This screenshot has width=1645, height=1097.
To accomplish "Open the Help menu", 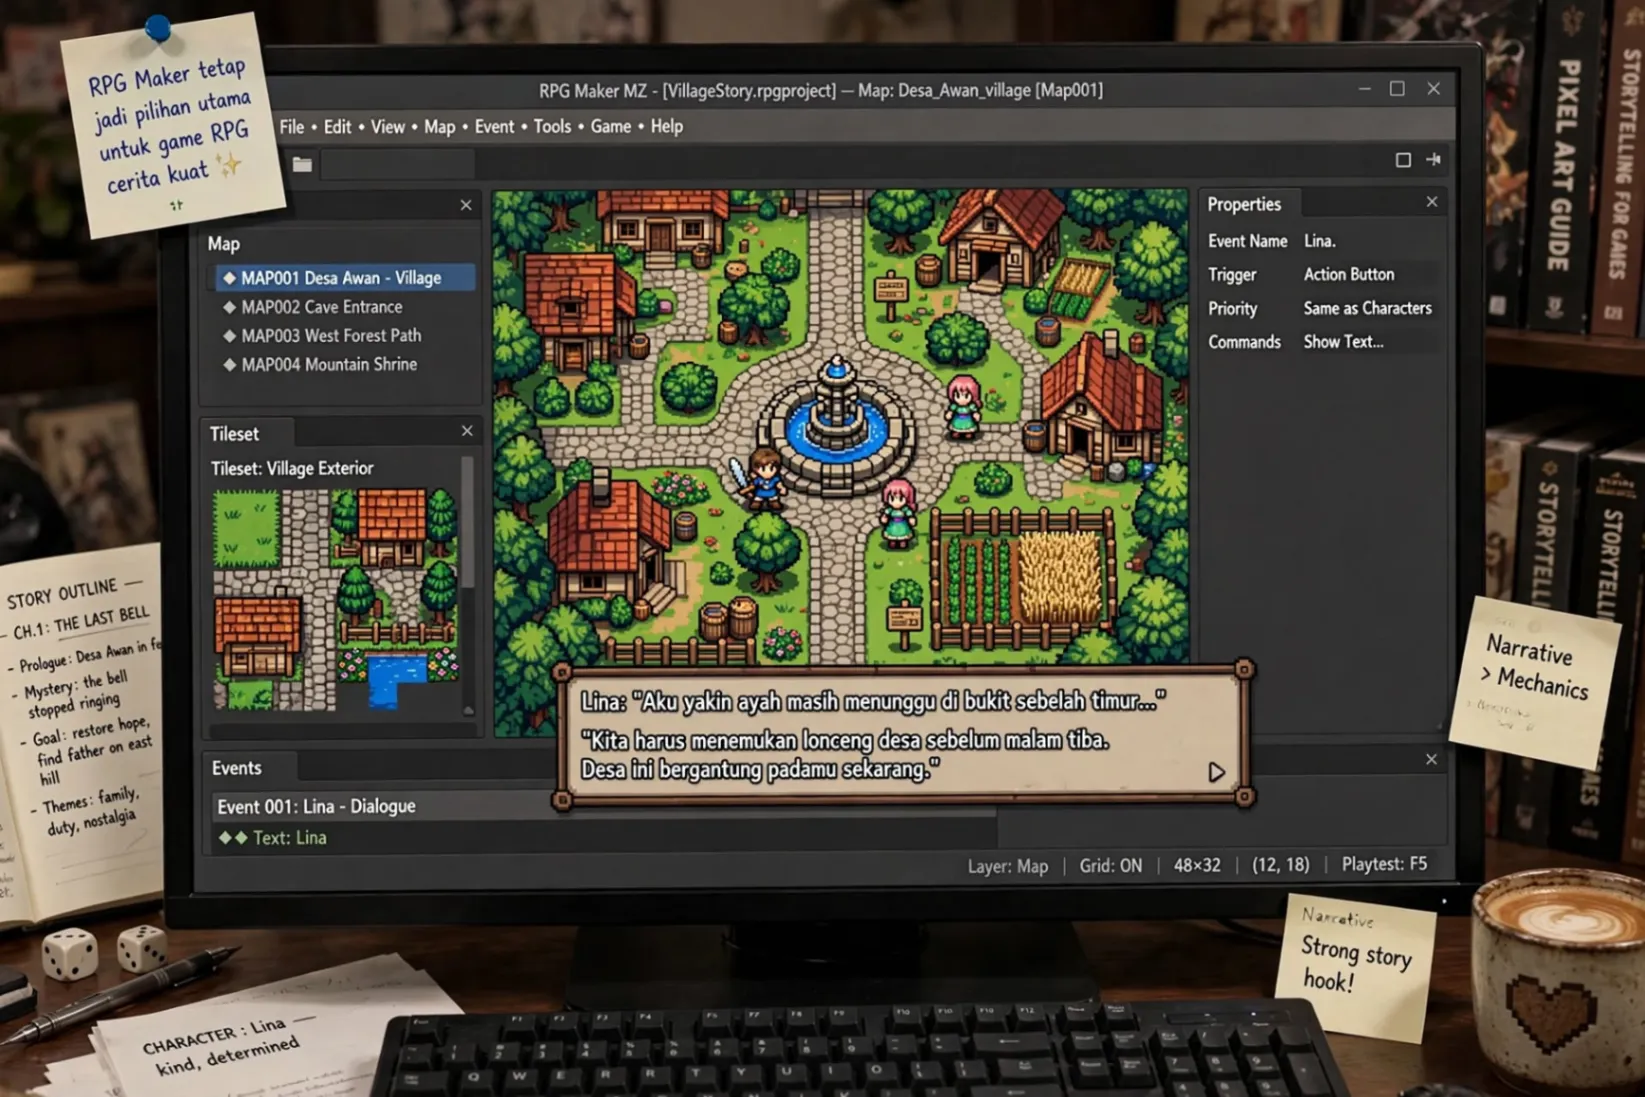I will click(667, 127).
